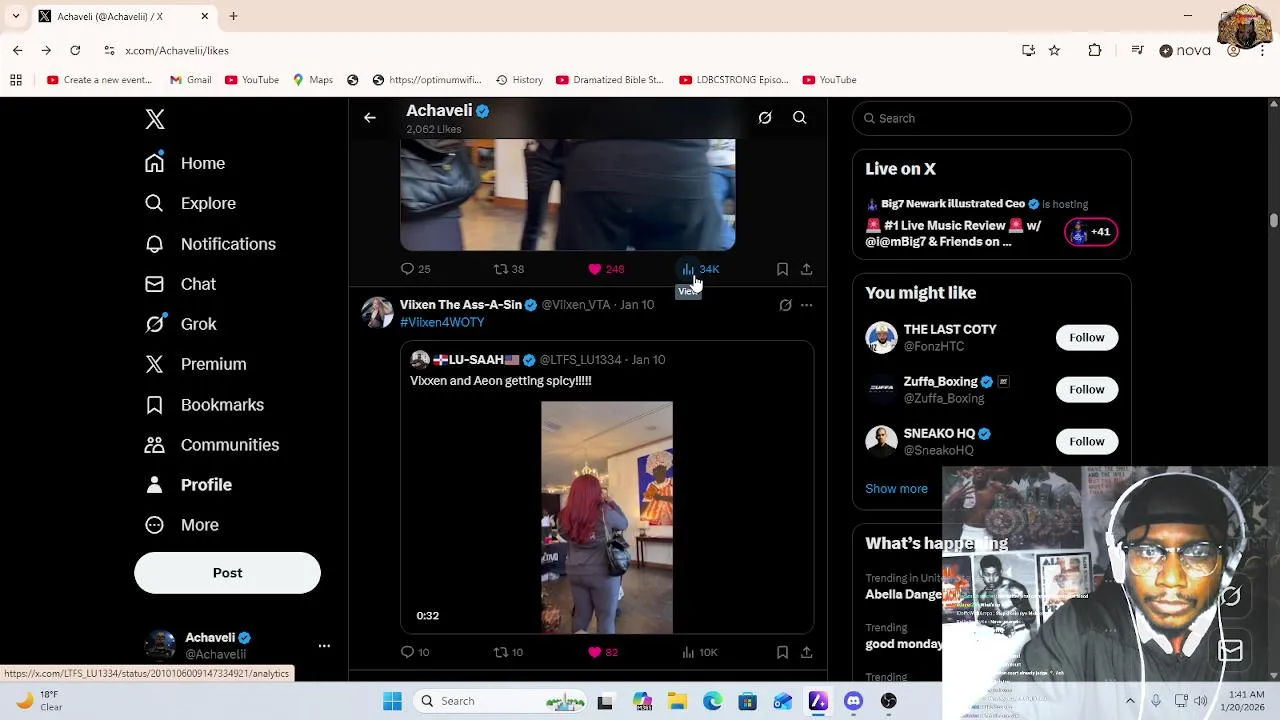Viewport: 1280px width, 720px height.
Task: Click Show more under You might like
Action: point(896,489)
